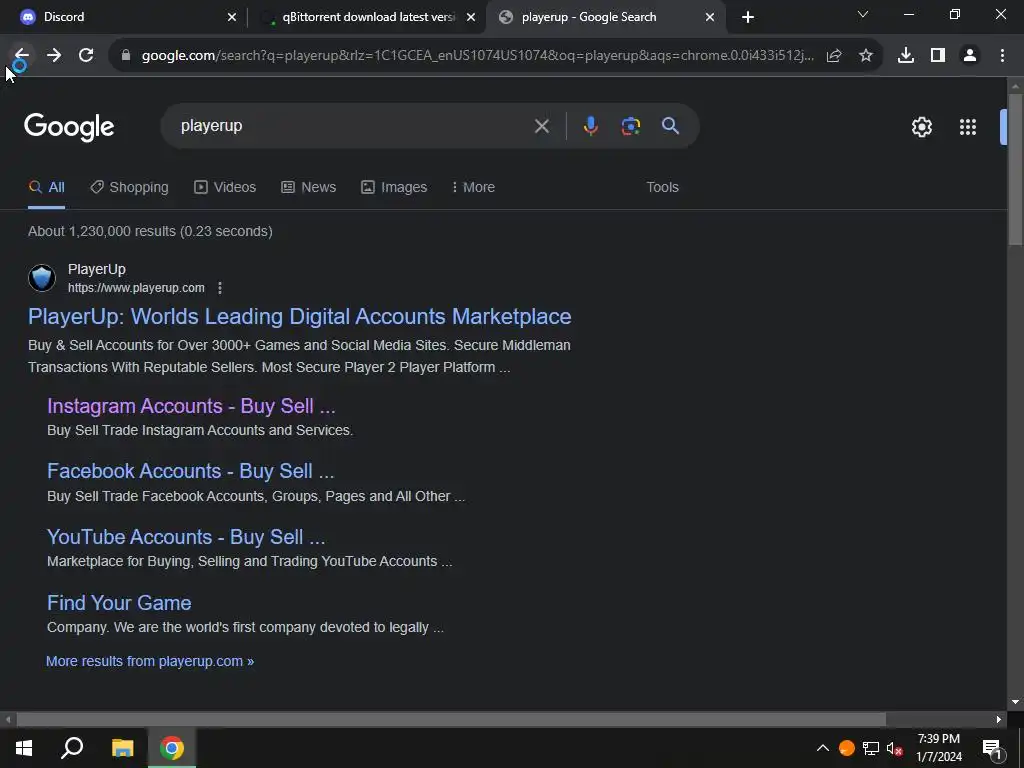Select the All results filter
Image resolution: width=1024 pixels, height=768 pixels.
click(46, 187)
